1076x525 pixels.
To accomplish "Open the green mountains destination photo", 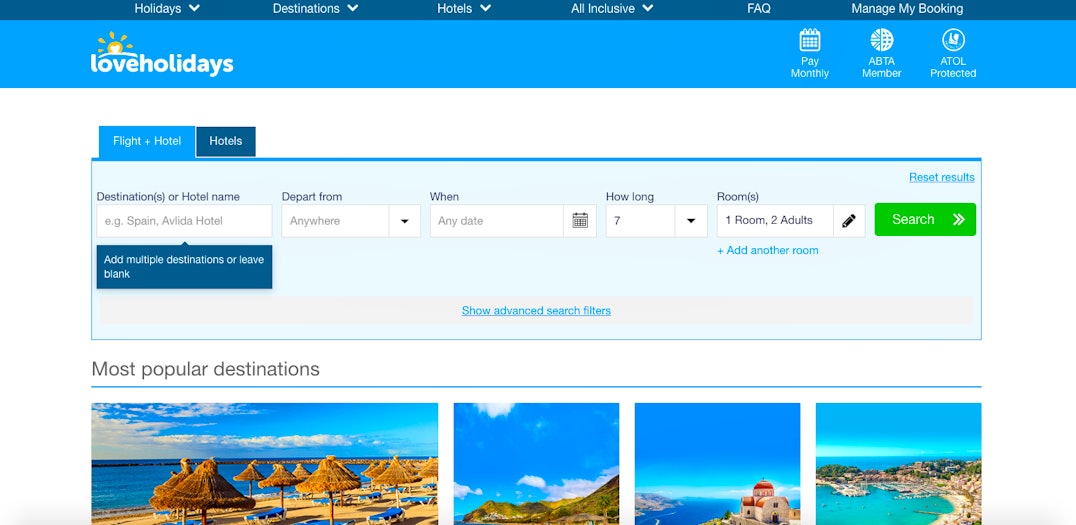I will (x=536, y=464).
